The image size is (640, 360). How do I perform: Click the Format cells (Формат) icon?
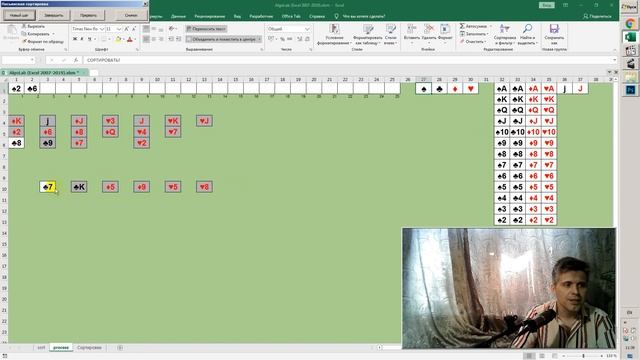(445, 29)
